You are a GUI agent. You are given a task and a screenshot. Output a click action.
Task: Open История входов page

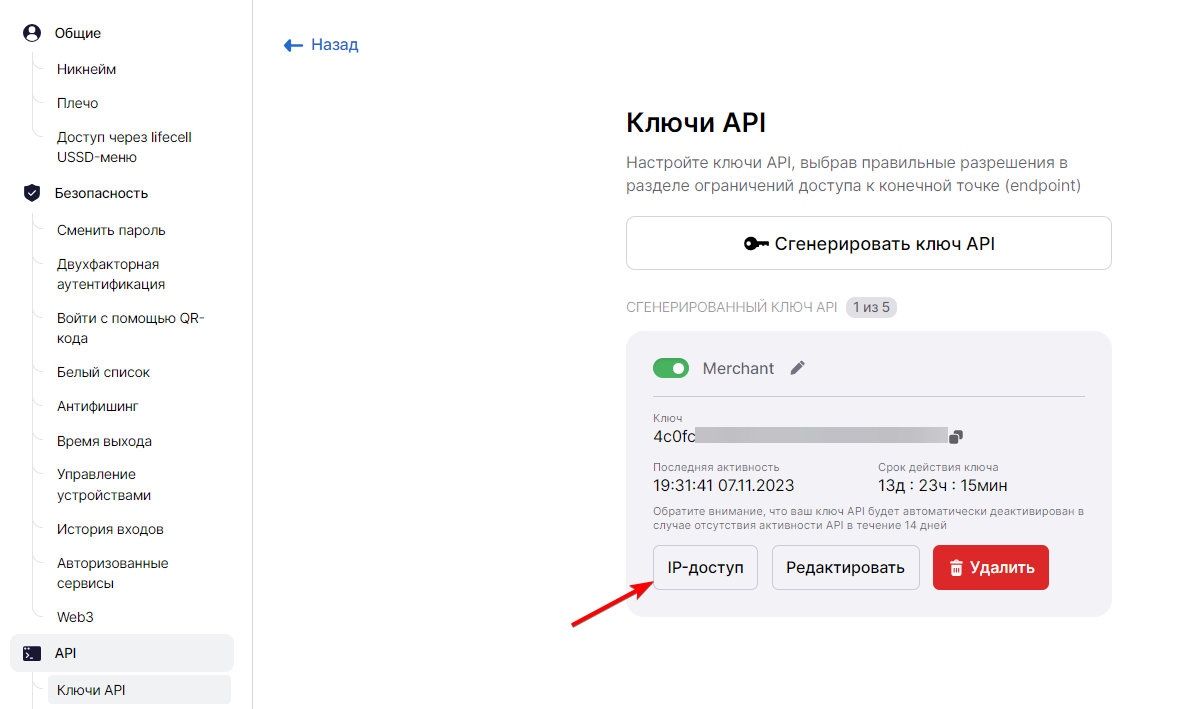pos(110,529)
